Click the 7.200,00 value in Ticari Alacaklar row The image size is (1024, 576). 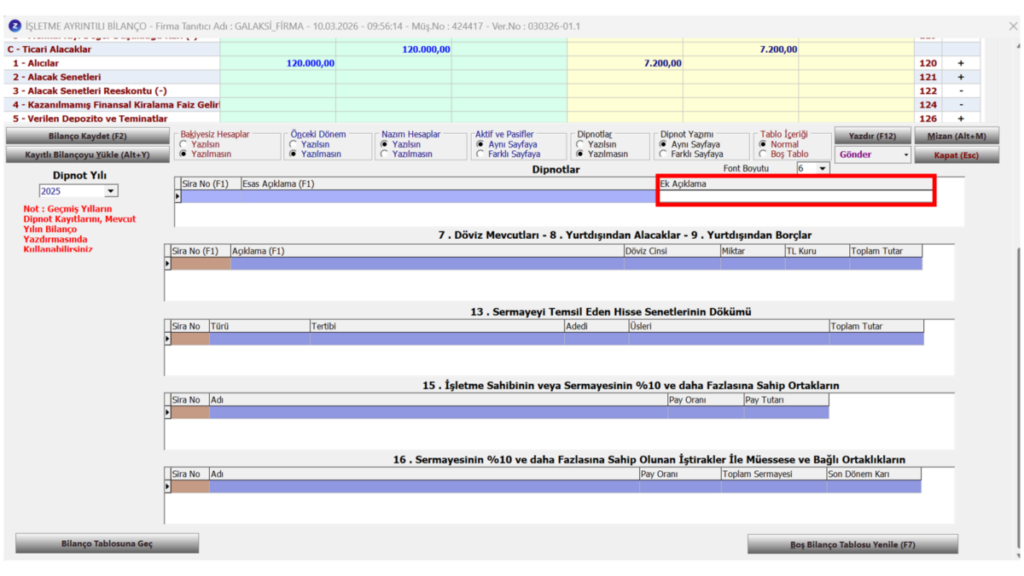pos(778,49)
